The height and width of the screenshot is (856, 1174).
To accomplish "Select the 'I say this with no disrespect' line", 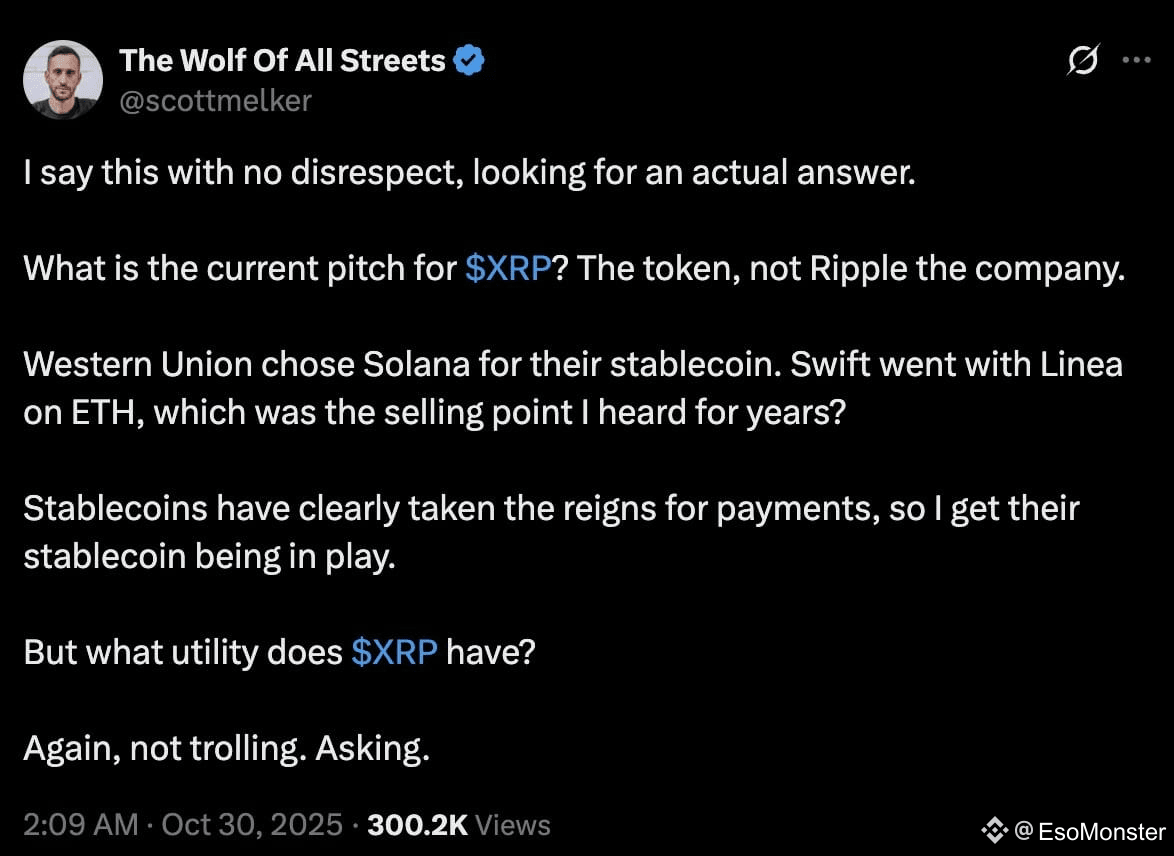I will pyautogui.click(x=469, y=172).
